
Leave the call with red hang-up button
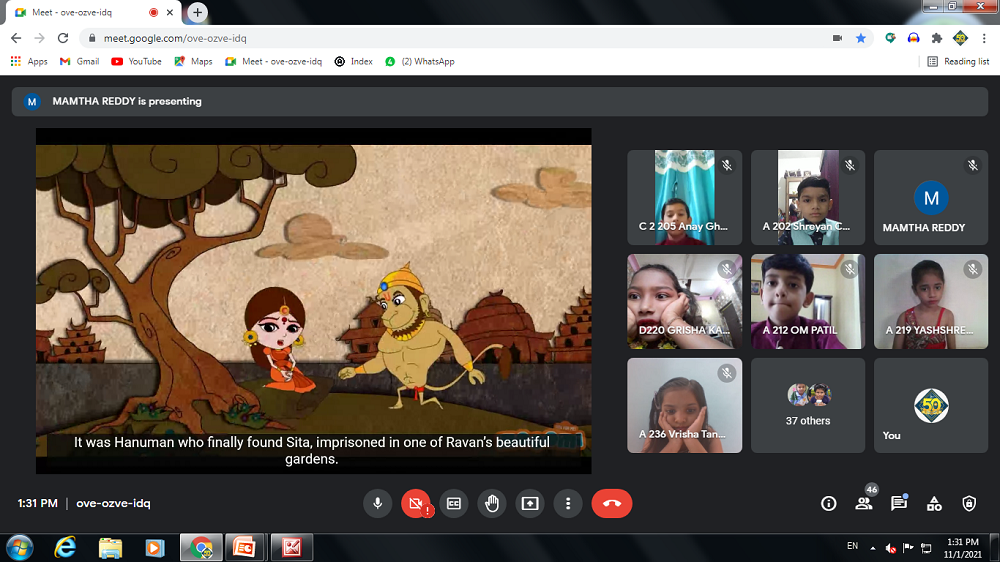tap(611, 504)
